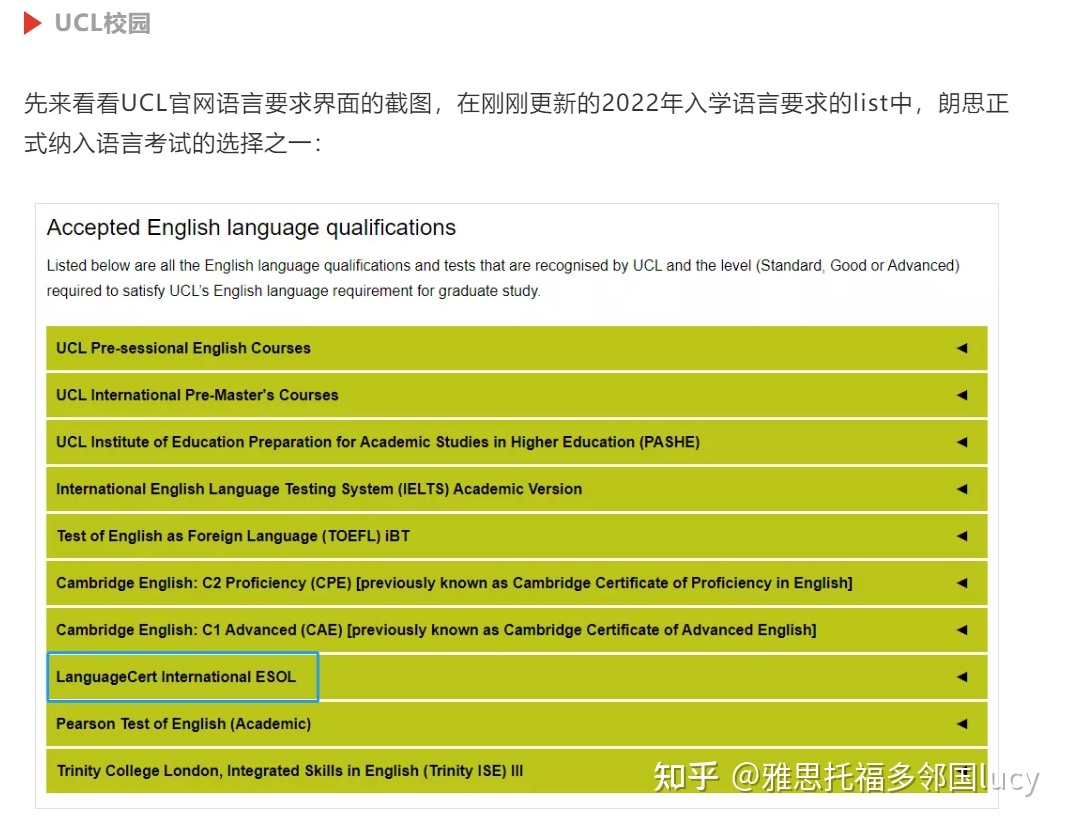
Task: Select LanguageCert International ESOL label
Action: (176, 676)
